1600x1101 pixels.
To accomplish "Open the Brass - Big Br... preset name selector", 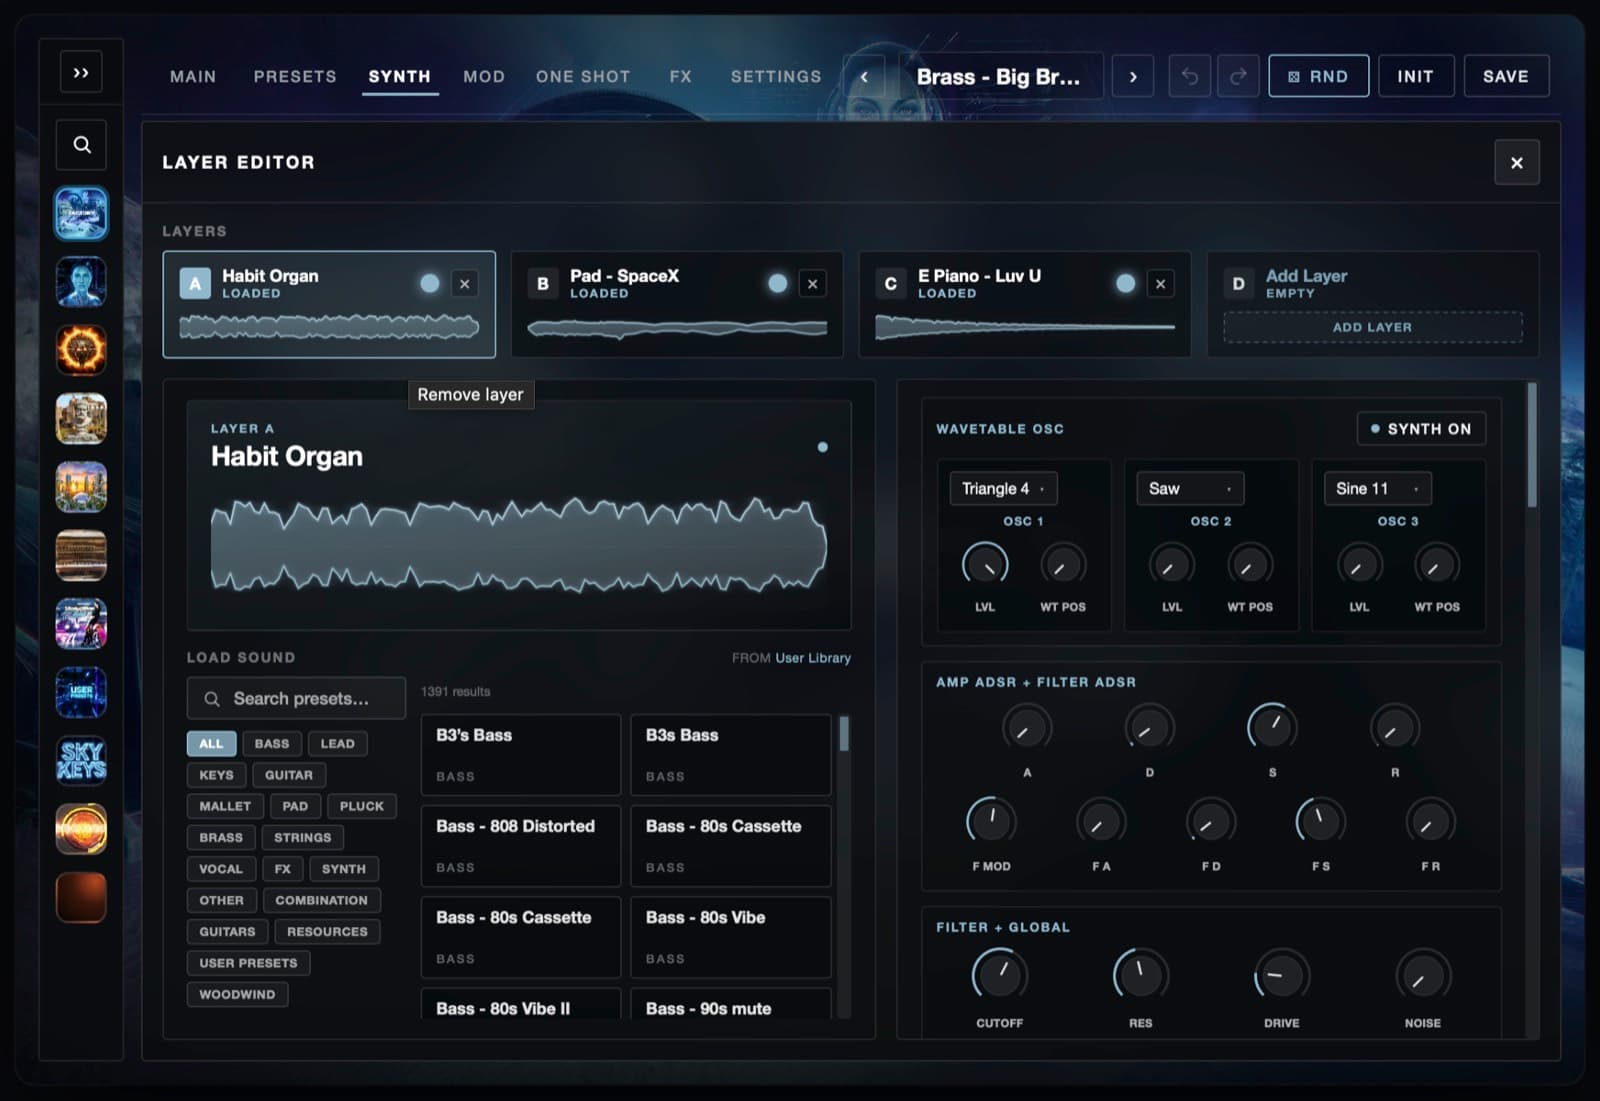I will [999, 76].
